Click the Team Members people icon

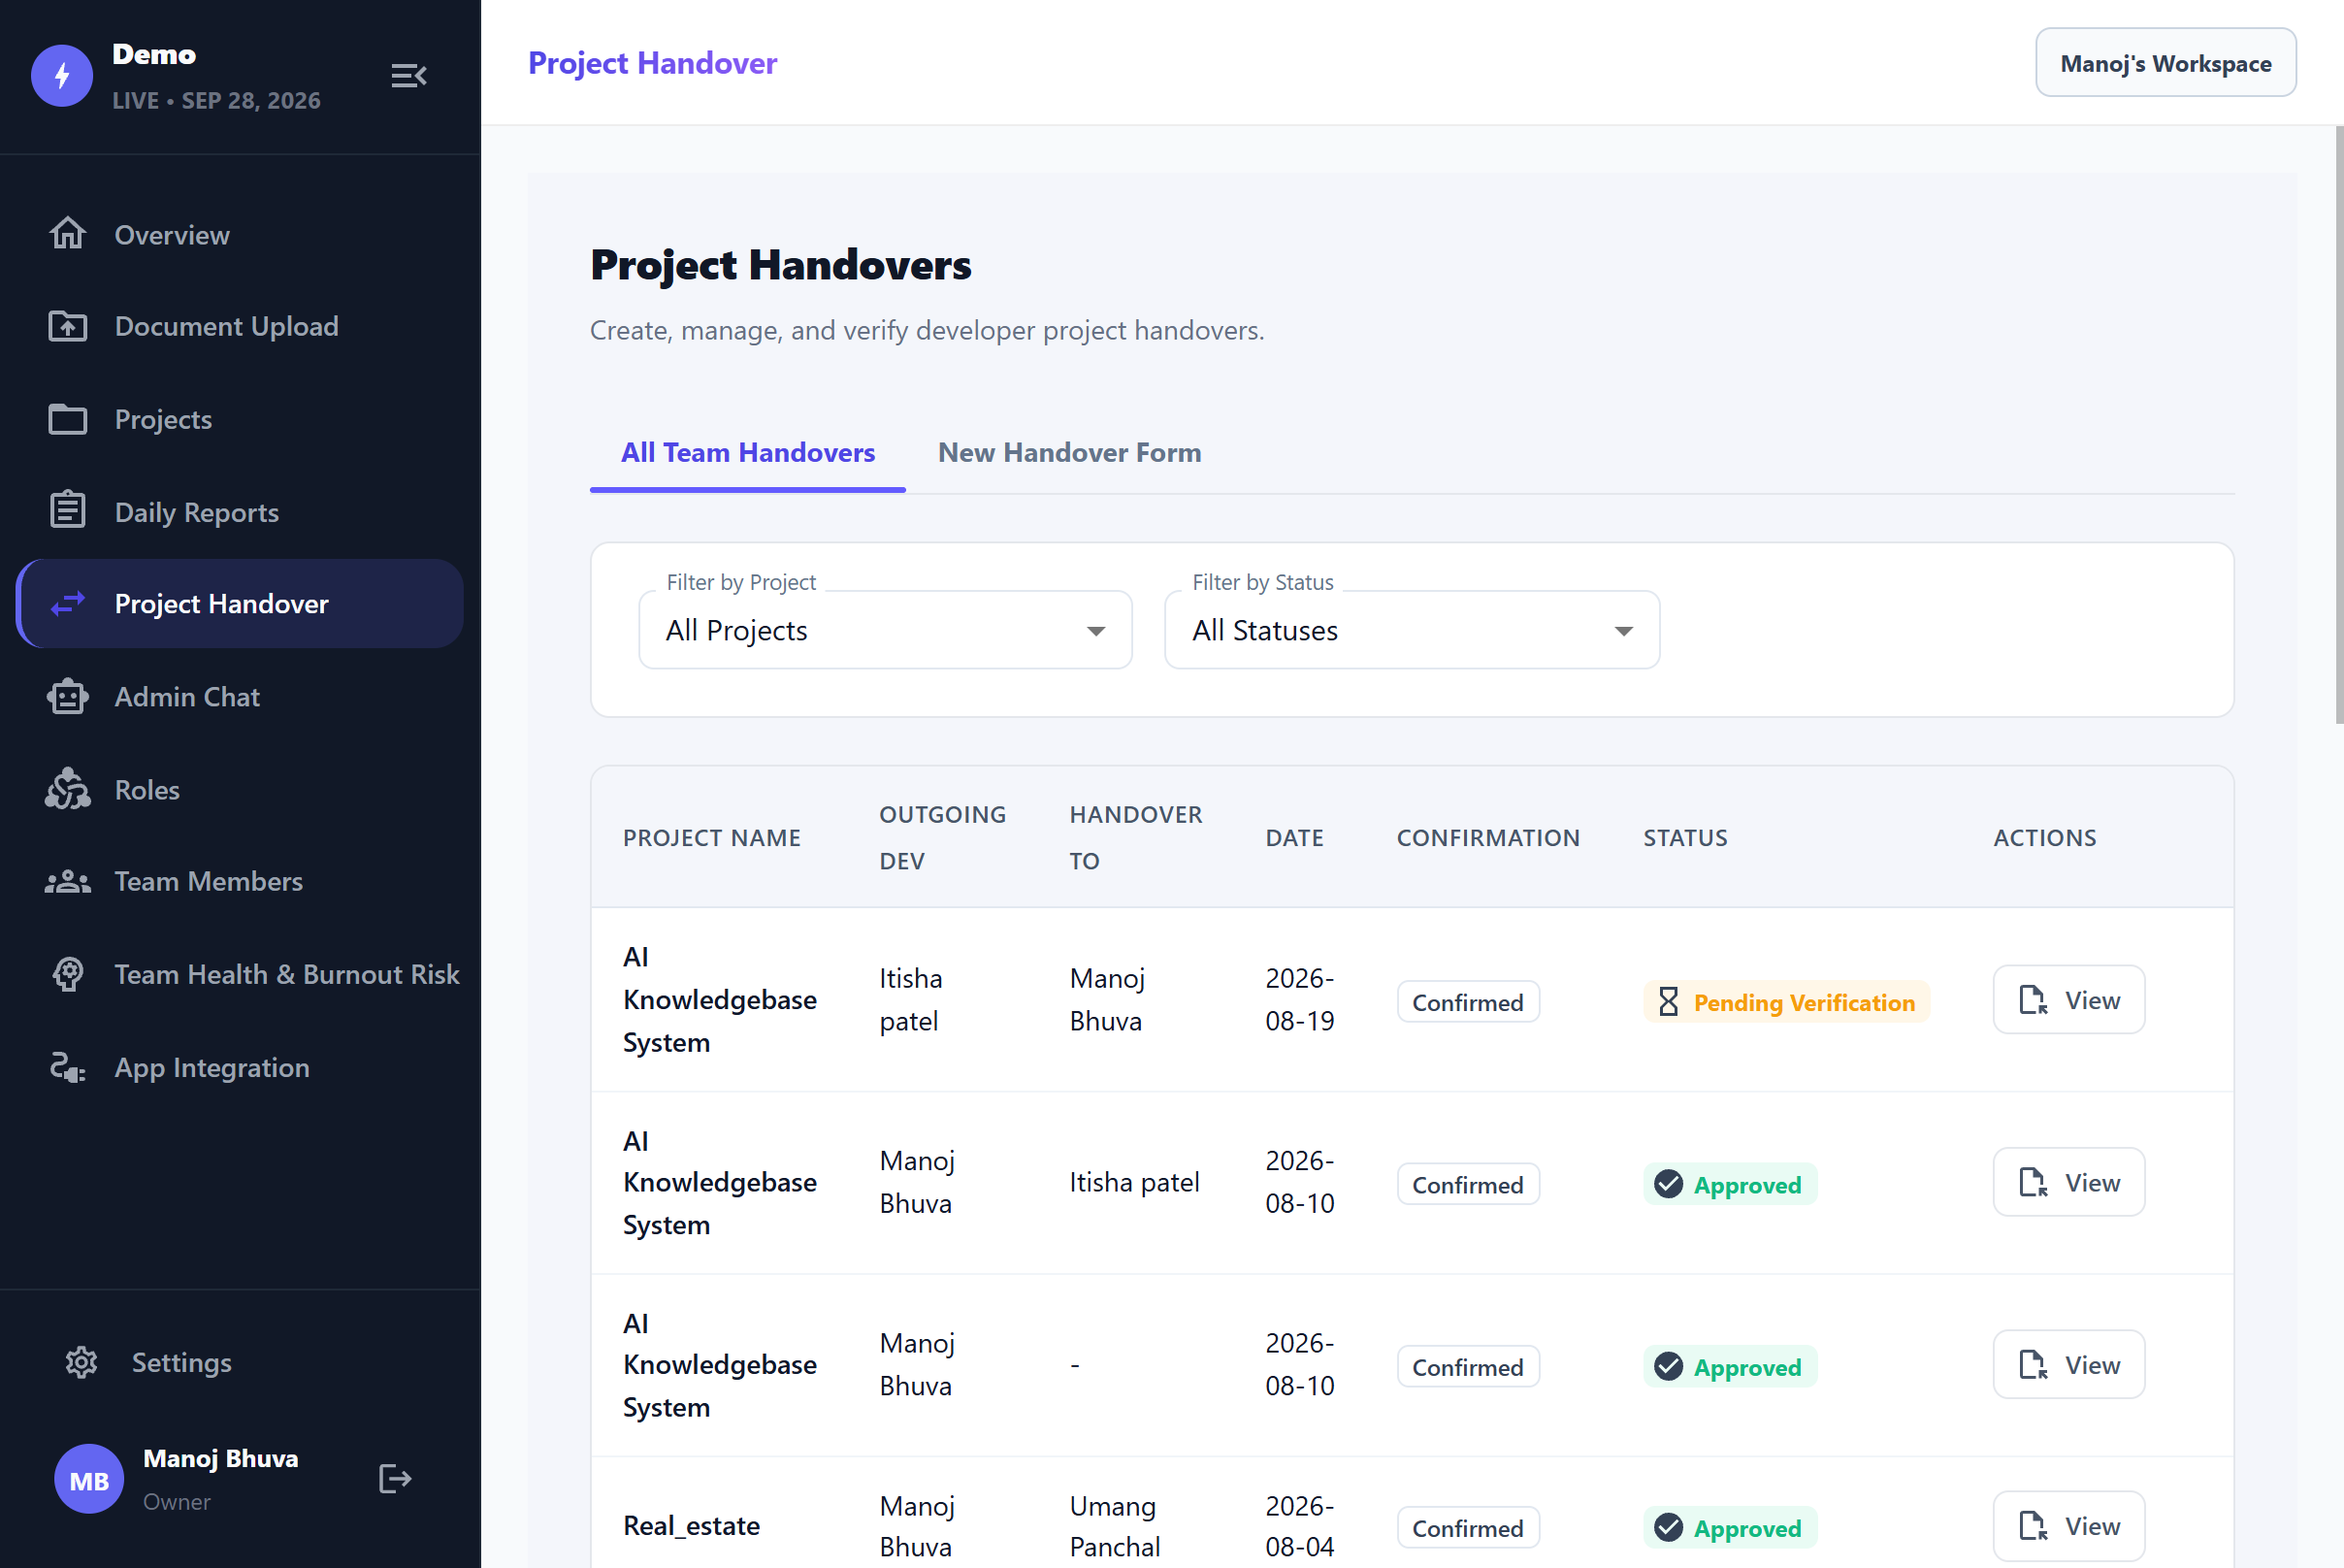tap(68, 882)
